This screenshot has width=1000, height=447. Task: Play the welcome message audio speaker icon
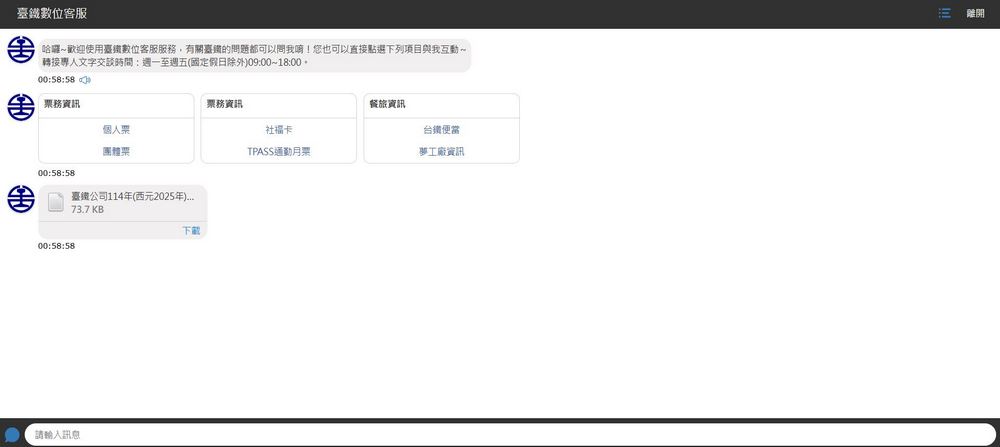tap(85, 80)
